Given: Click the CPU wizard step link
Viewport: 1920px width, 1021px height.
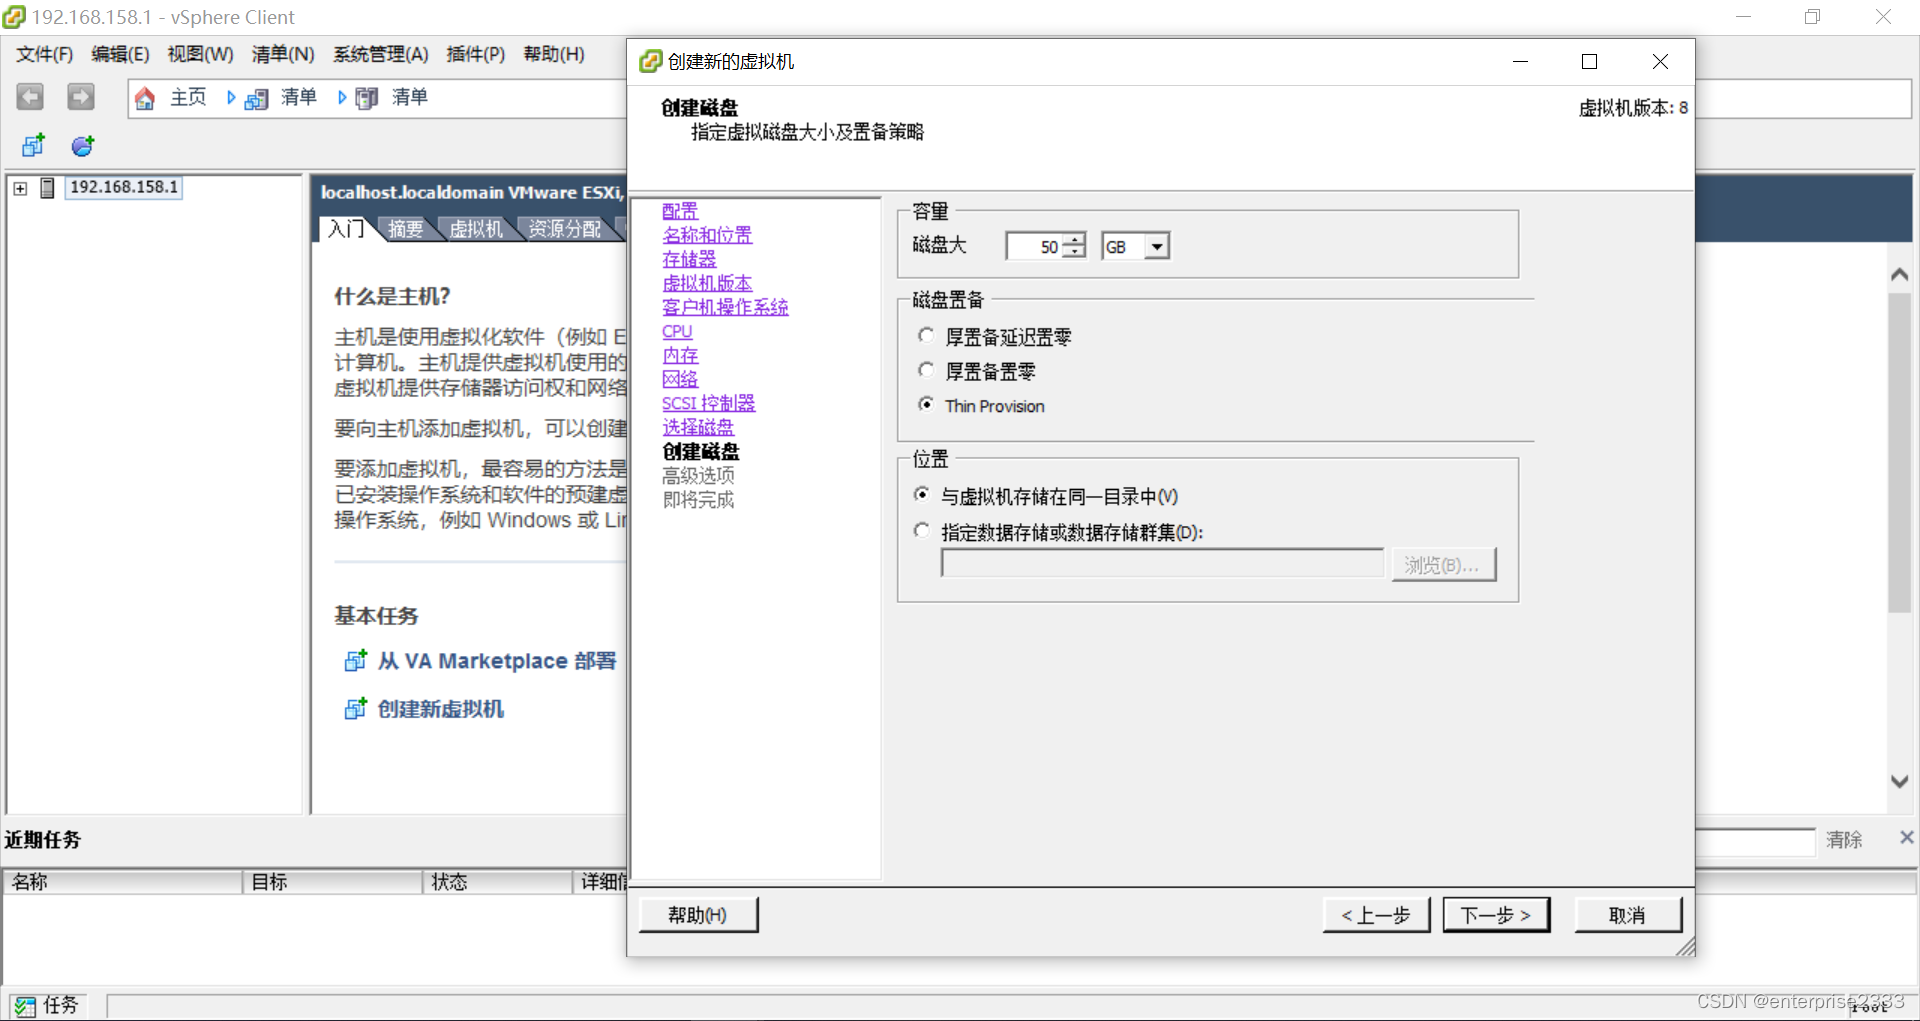Looking at the screenshot, I should [677, 331].
